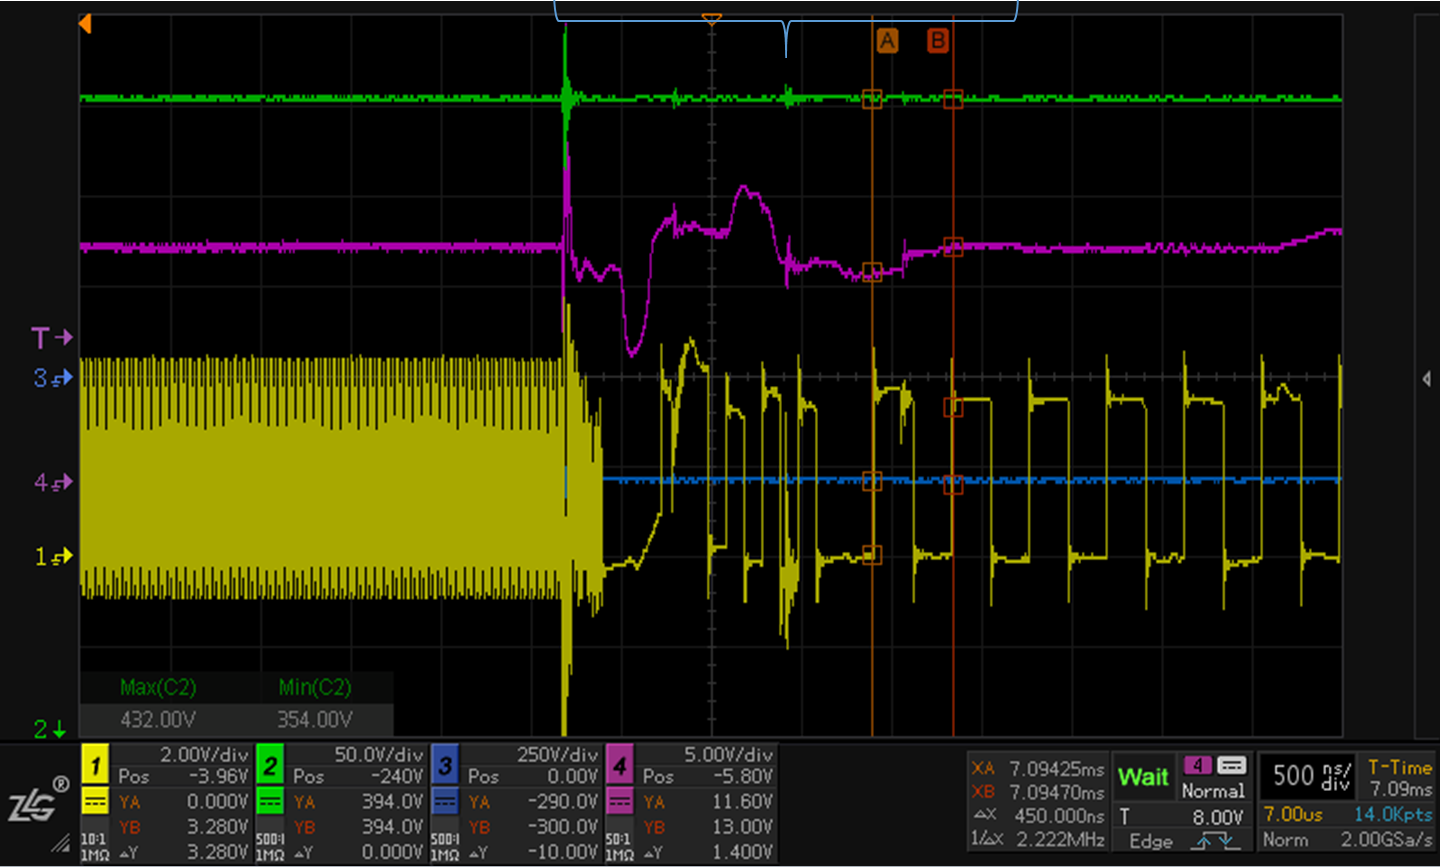Select the Channel 1 yellow badge
This screenshot has width=1440, height=867.
(x=97, y=766)
